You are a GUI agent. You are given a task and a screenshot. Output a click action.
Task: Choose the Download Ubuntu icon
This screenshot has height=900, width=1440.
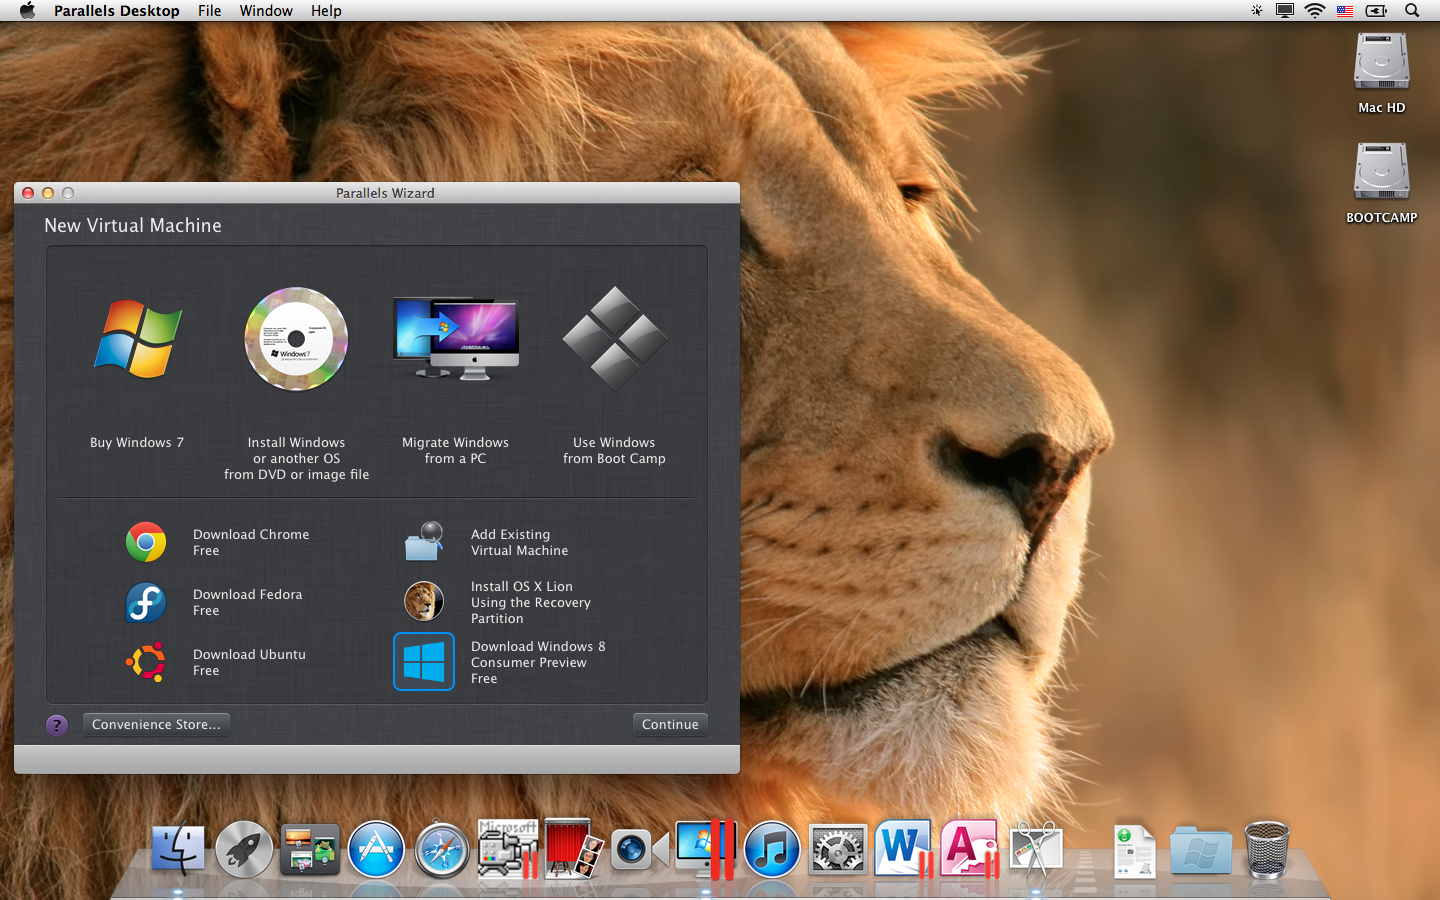click(146, 662)
